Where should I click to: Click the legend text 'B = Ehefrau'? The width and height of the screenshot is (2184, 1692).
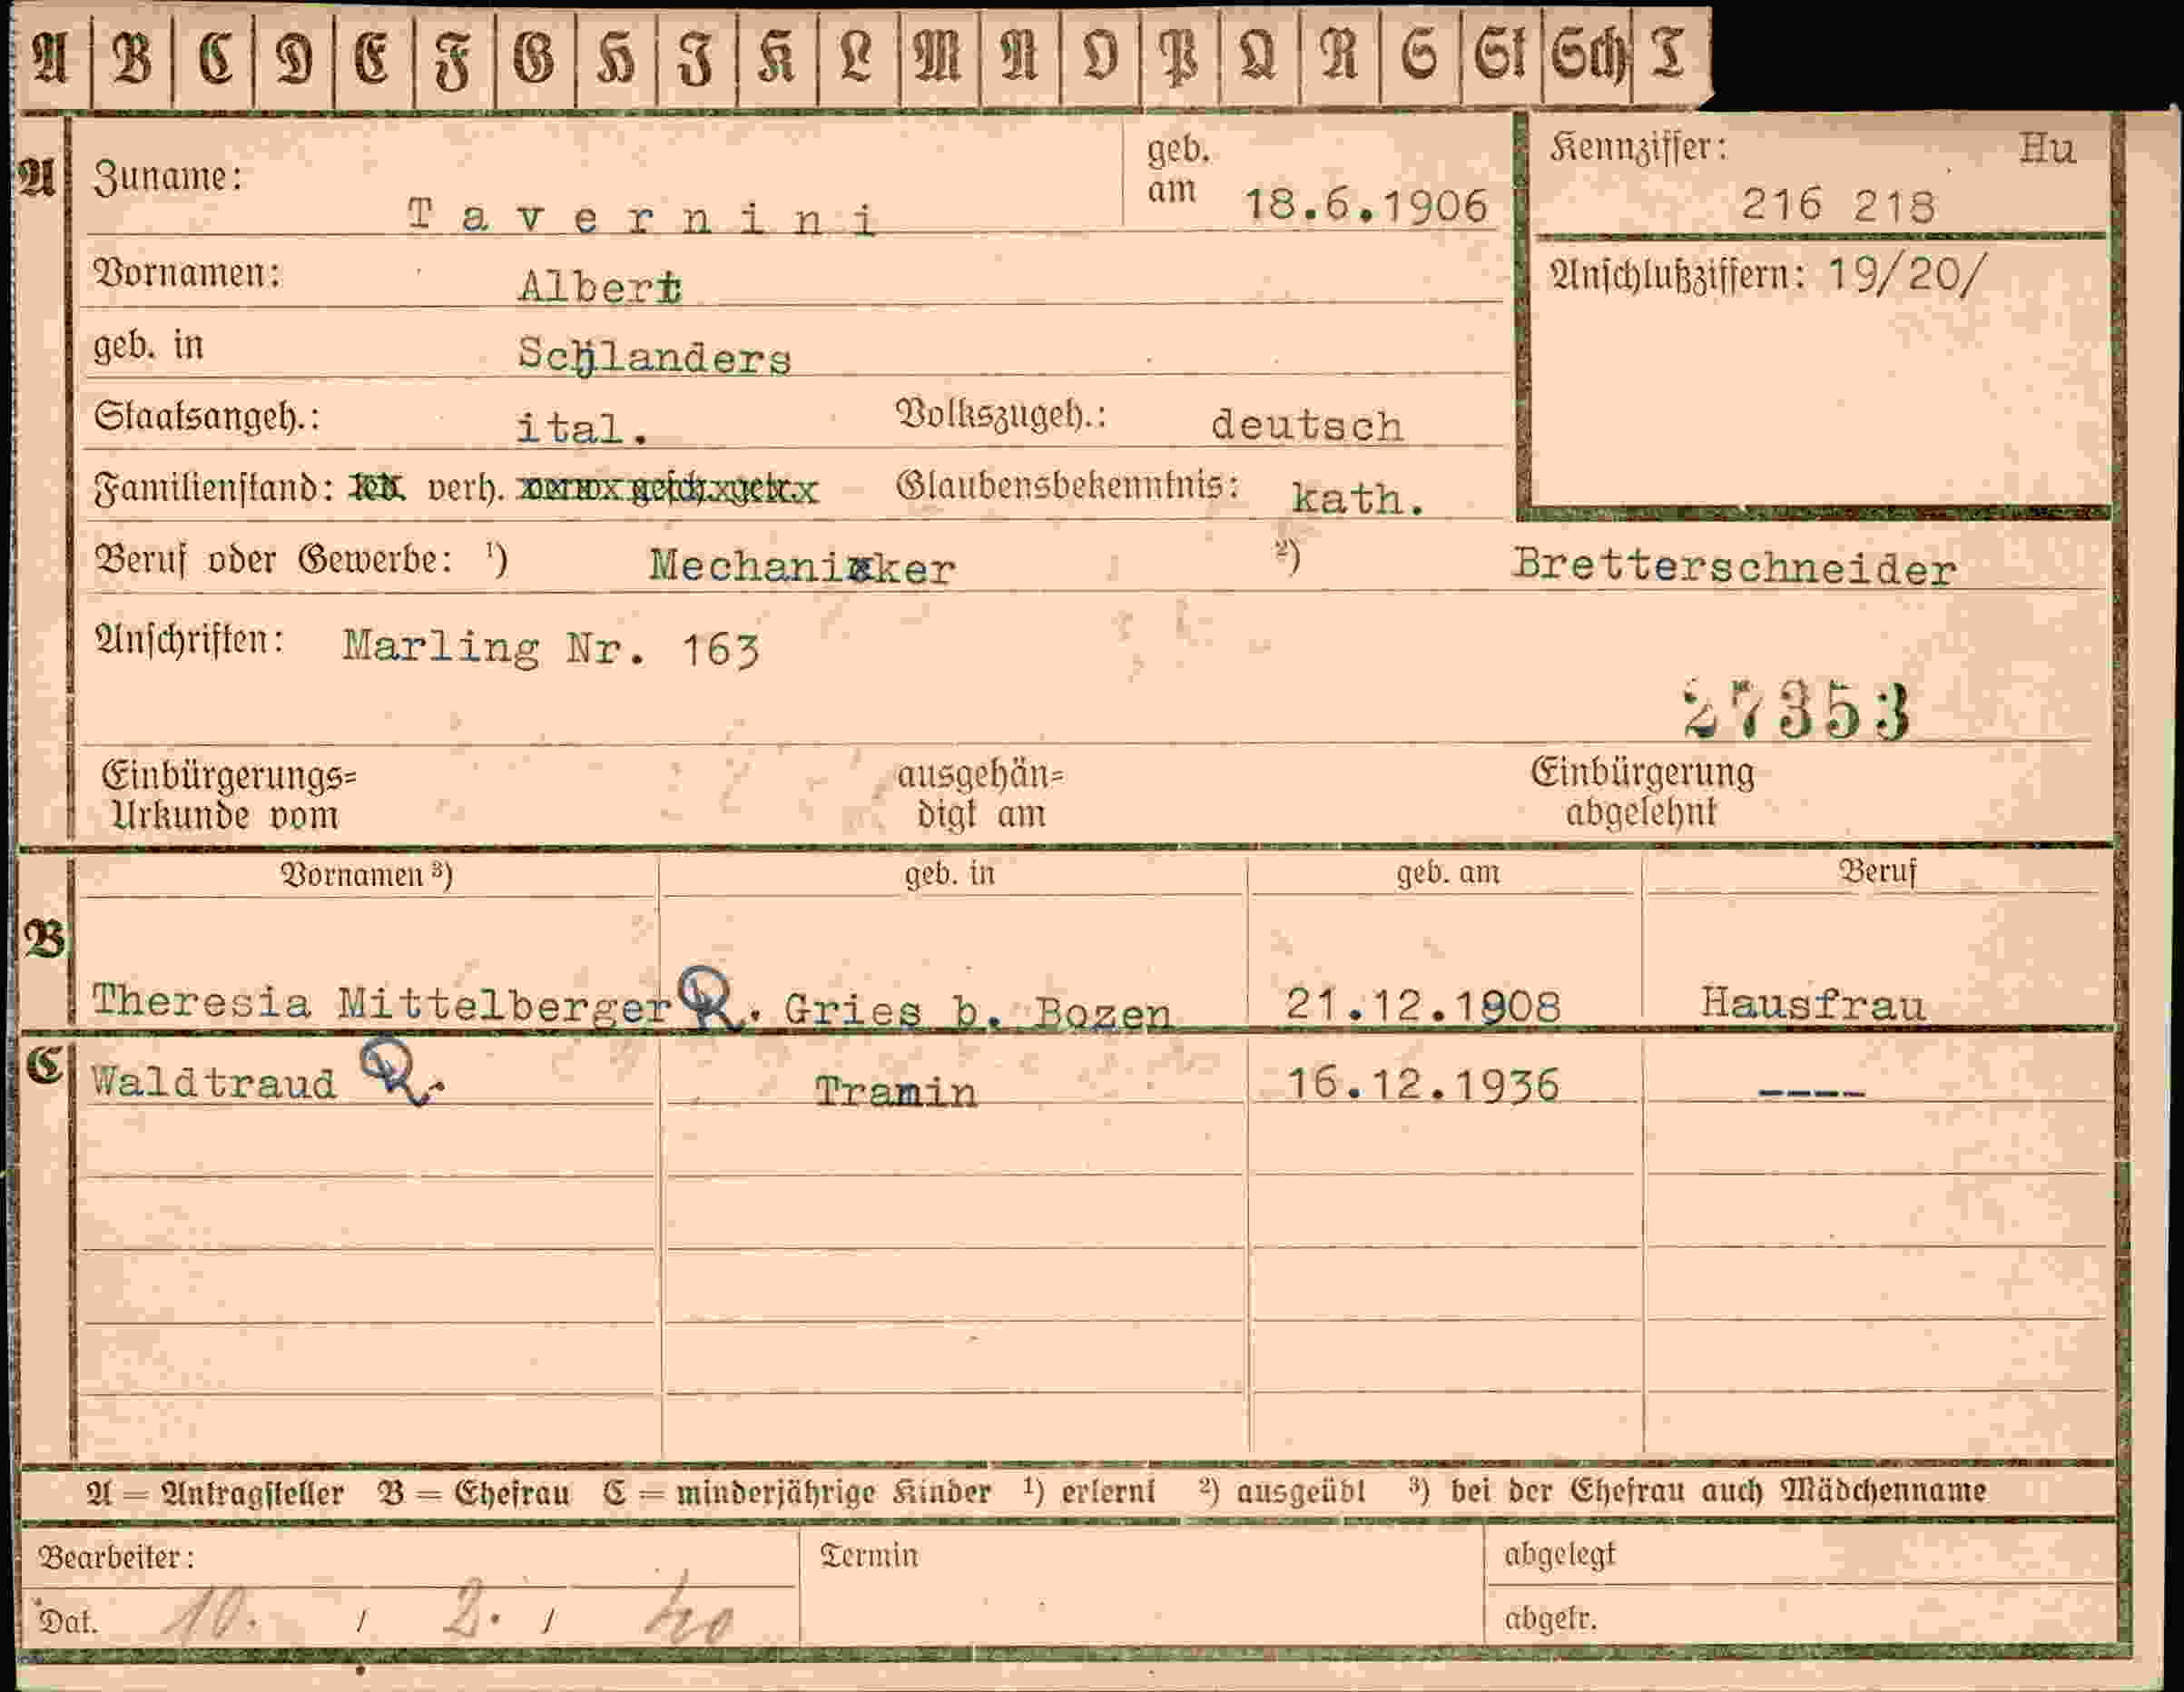(474, 1493)
